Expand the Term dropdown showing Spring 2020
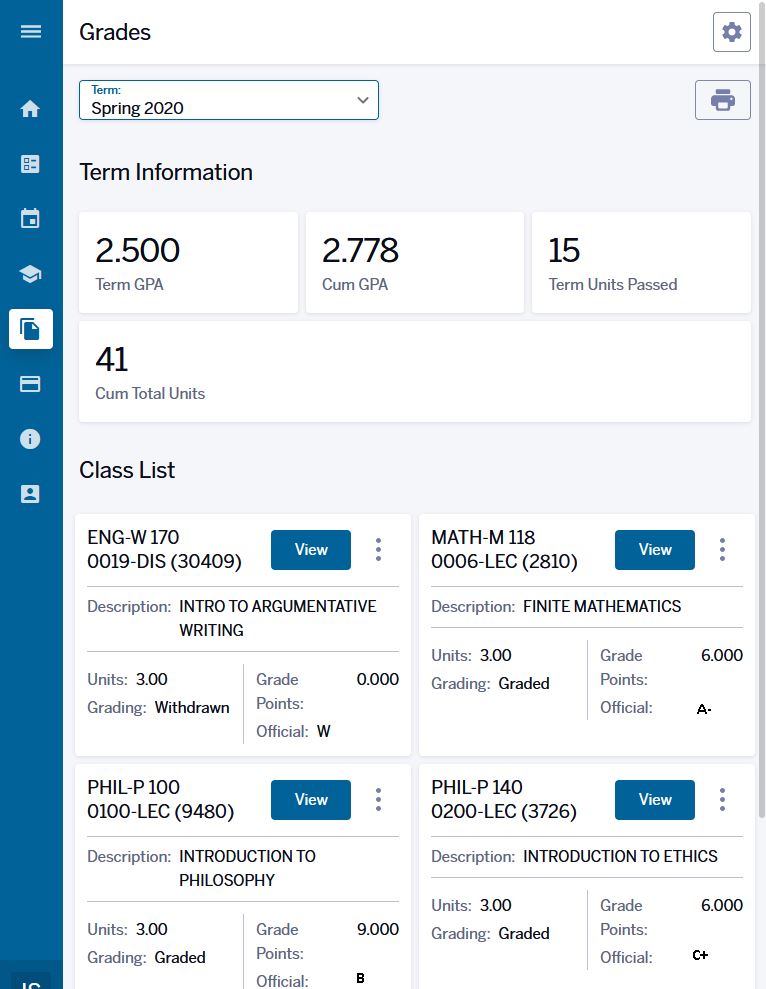Image resolution: width=766 pixels, height=989 pixels. click(229, 100)
